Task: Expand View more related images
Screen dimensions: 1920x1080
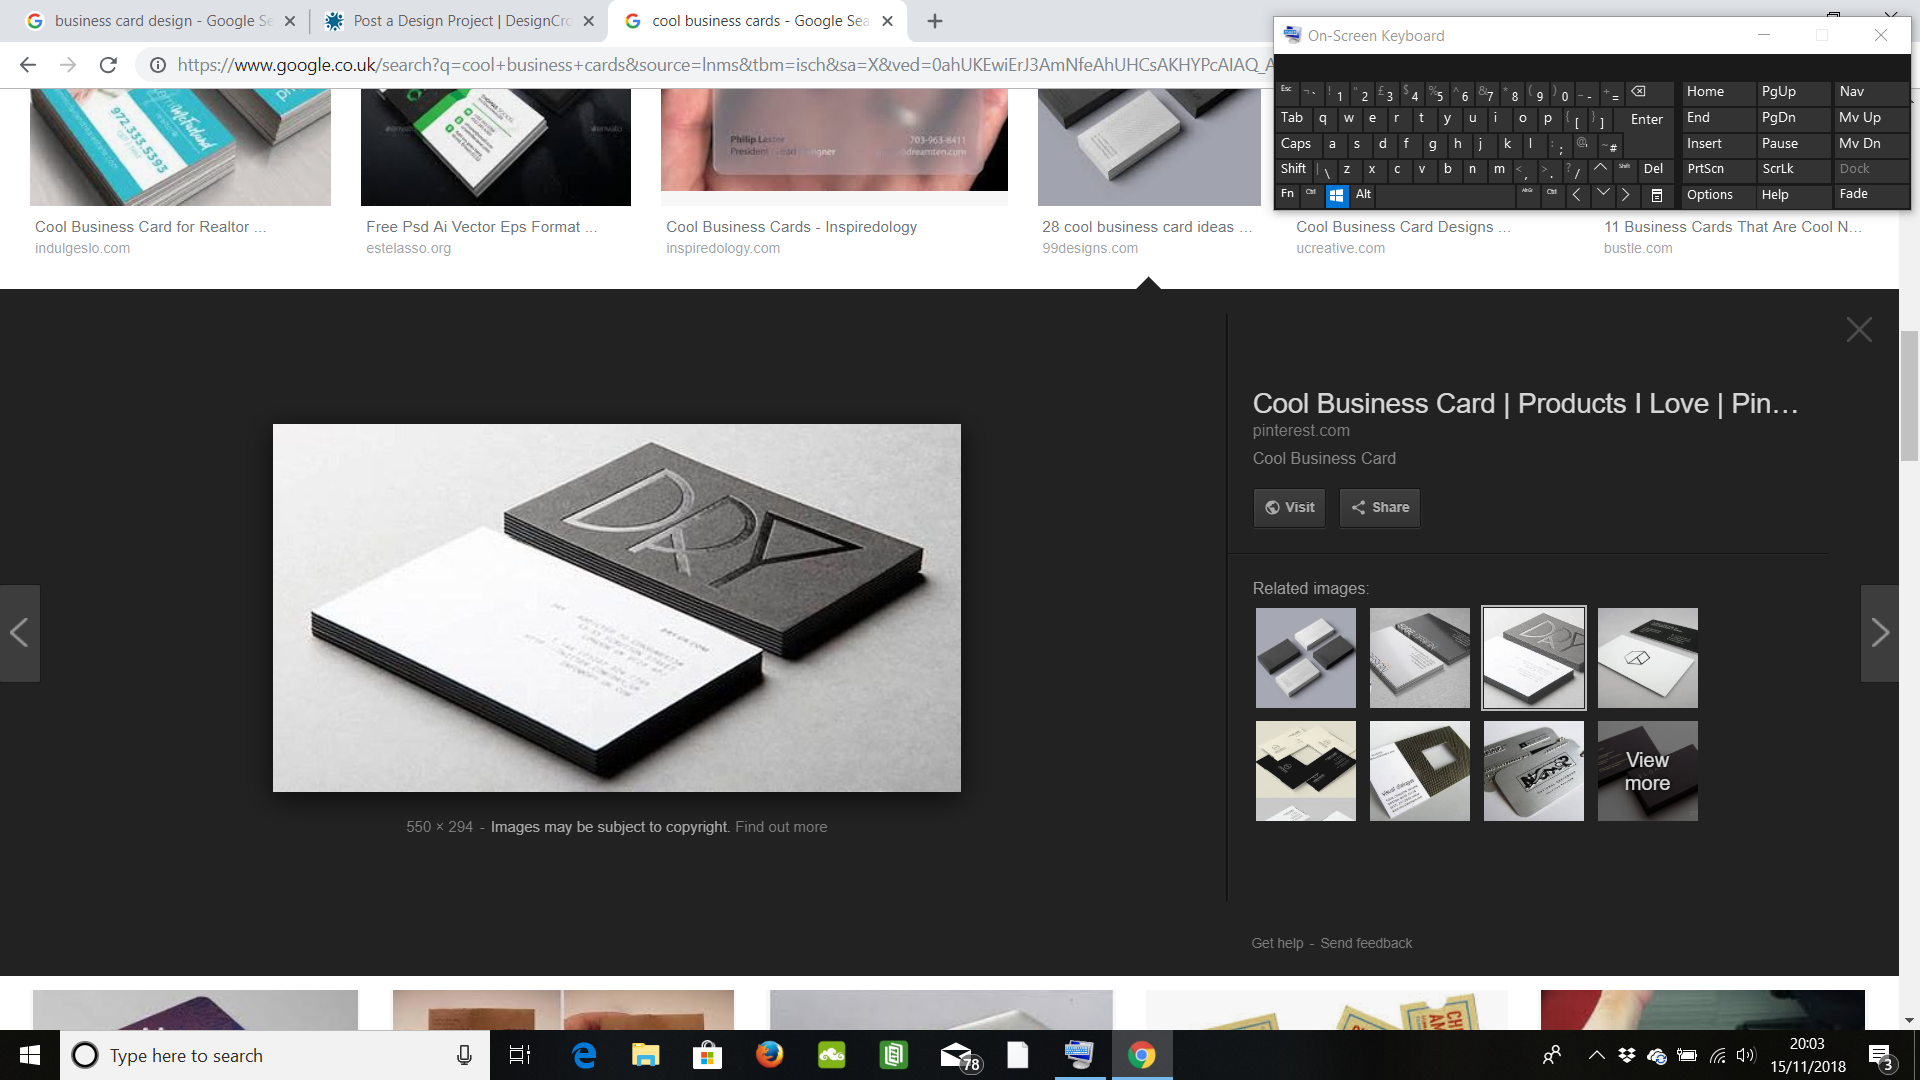Action: (1647, 771)
